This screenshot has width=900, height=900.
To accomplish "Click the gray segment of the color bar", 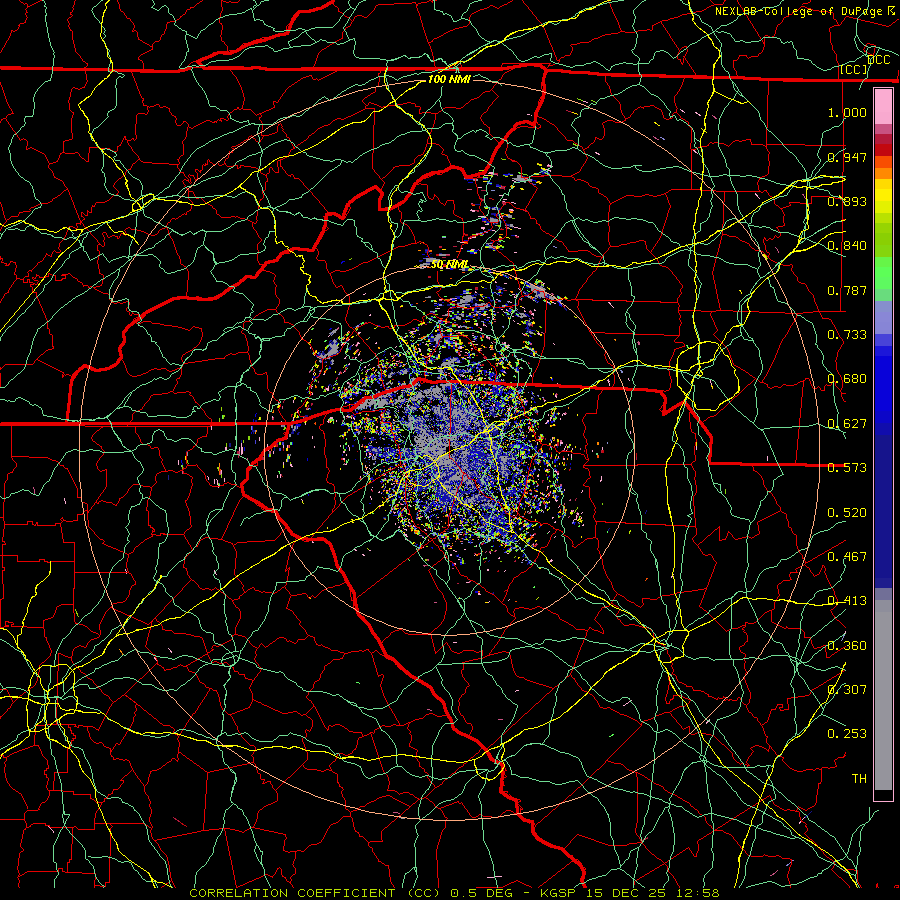I will pos(883,695).
